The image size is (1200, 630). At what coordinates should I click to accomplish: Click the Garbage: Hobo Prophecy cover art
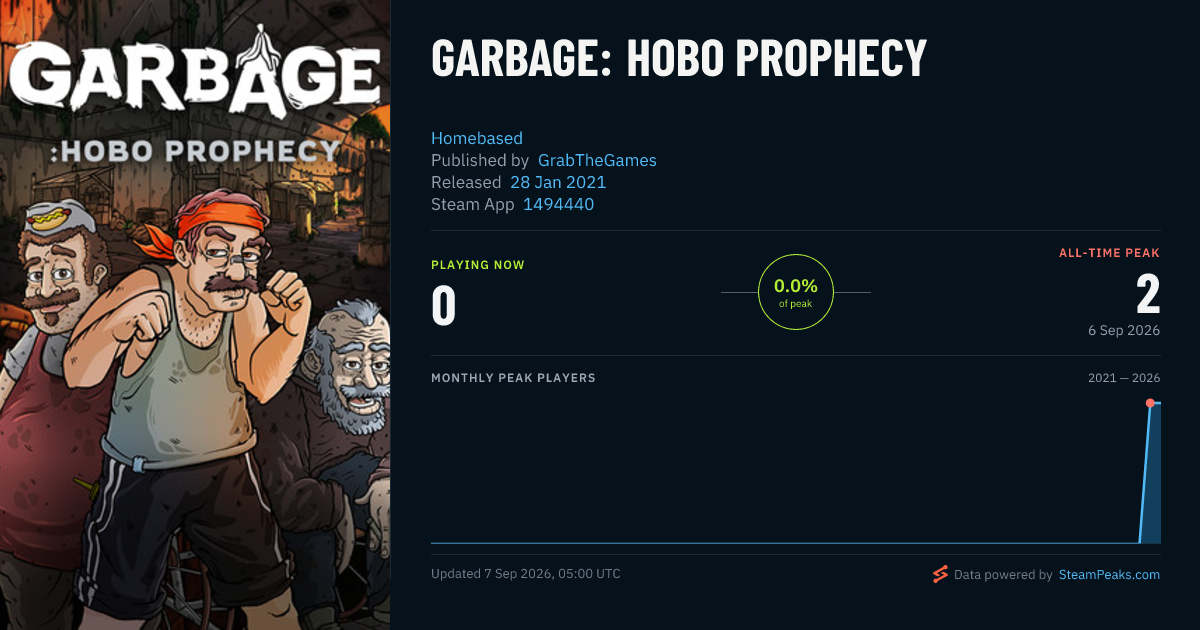coord(195,315)
